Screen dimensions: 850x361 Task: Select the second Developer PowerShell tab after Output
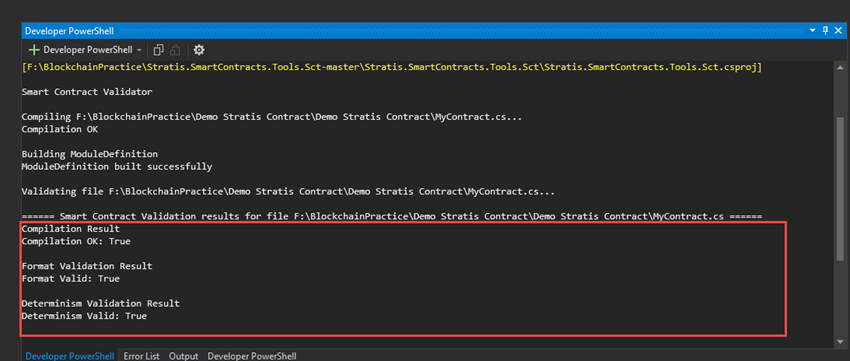[252, 356]
